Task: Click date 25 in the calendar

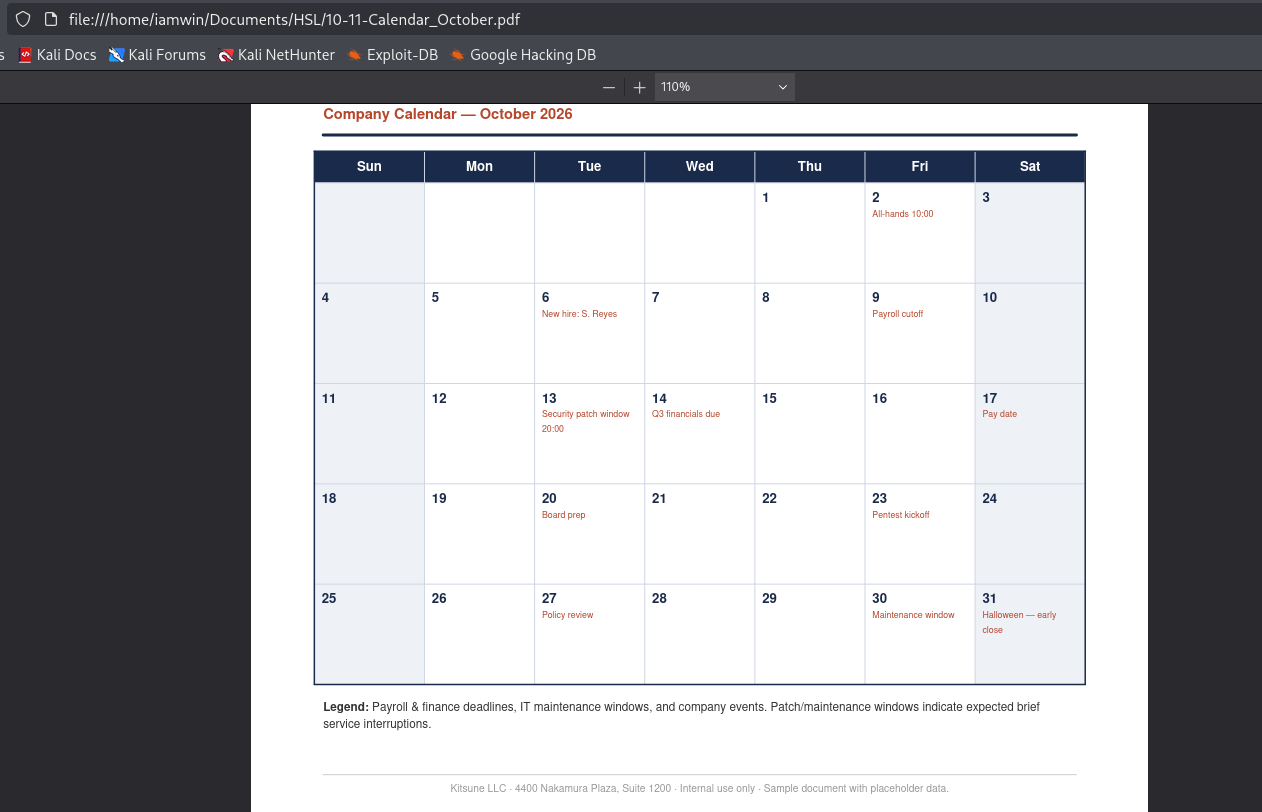Action: tap(329, 598)
